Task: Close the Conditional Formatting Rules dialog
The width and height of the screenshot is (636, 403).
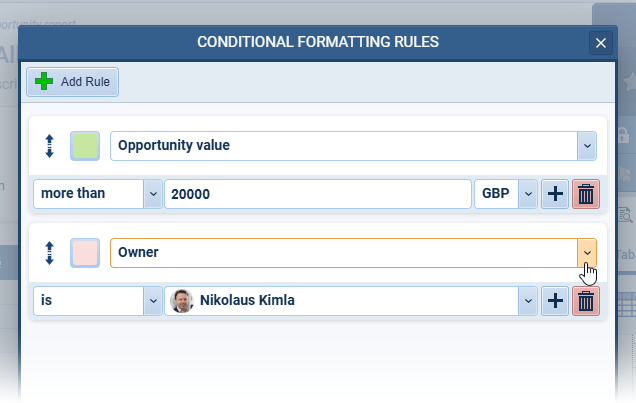Action: [600, 43]
